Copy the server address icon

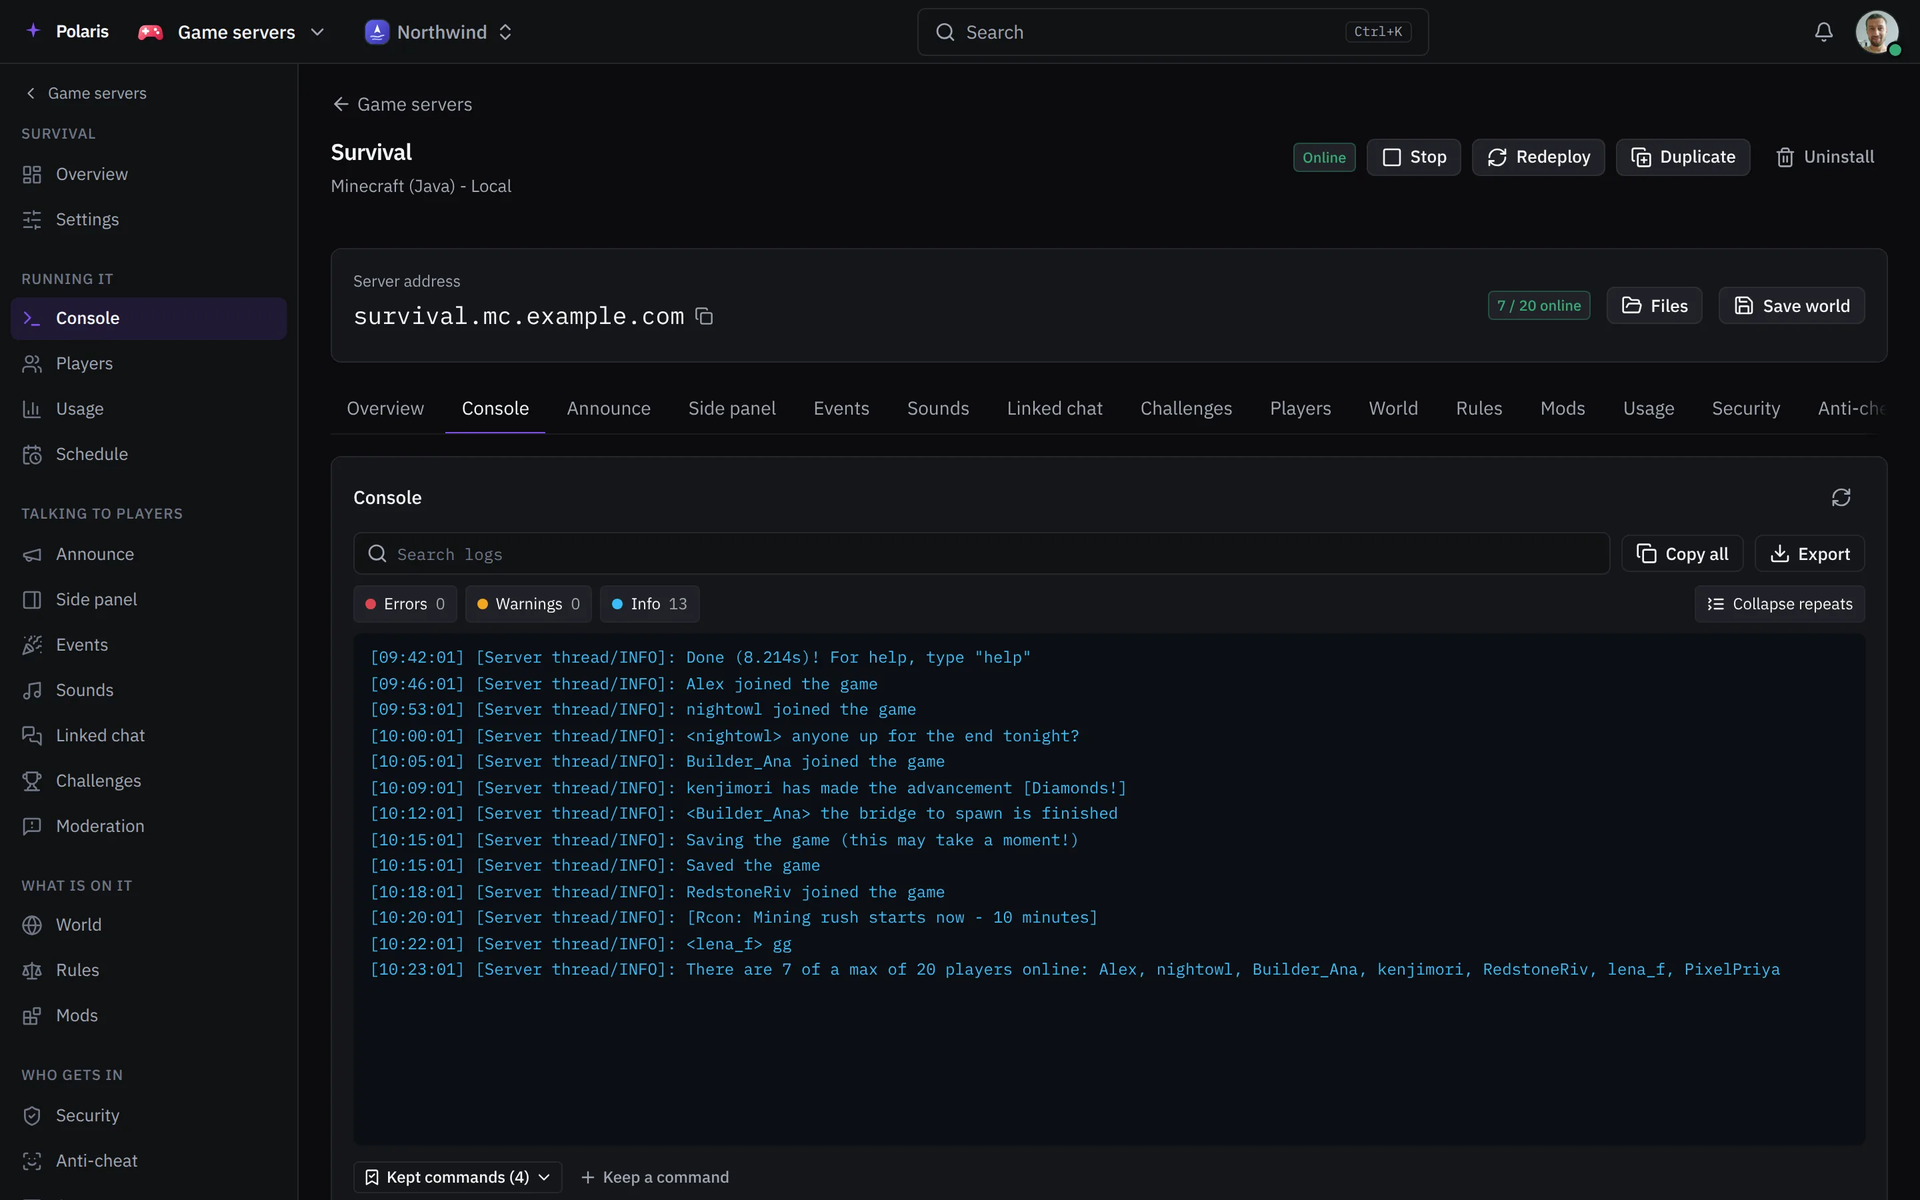pyautogui.click(x=704, y=316)
